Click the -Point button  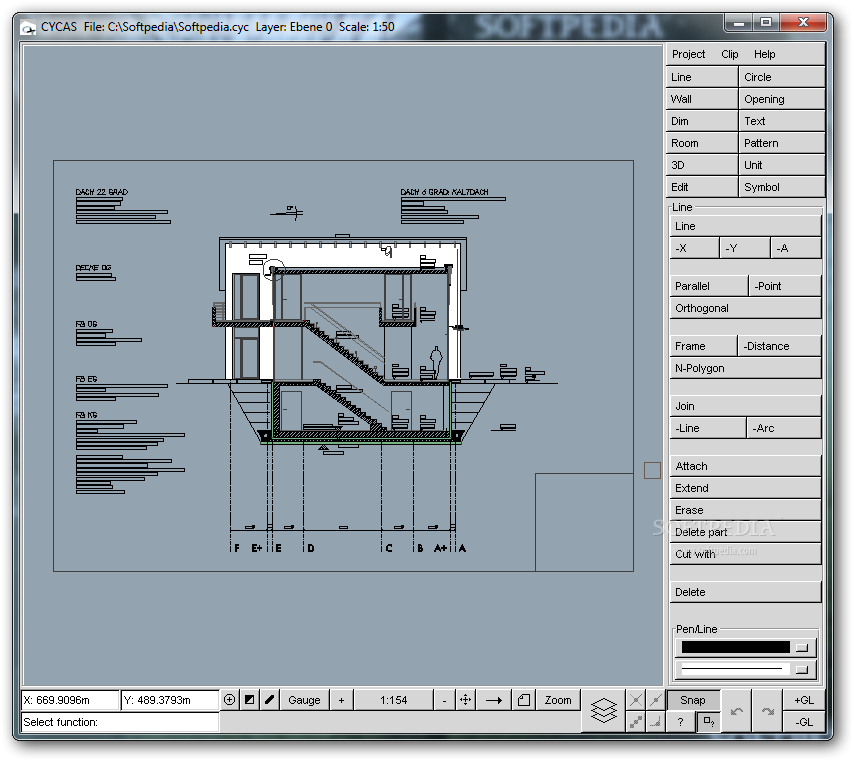tap(785, 286)
